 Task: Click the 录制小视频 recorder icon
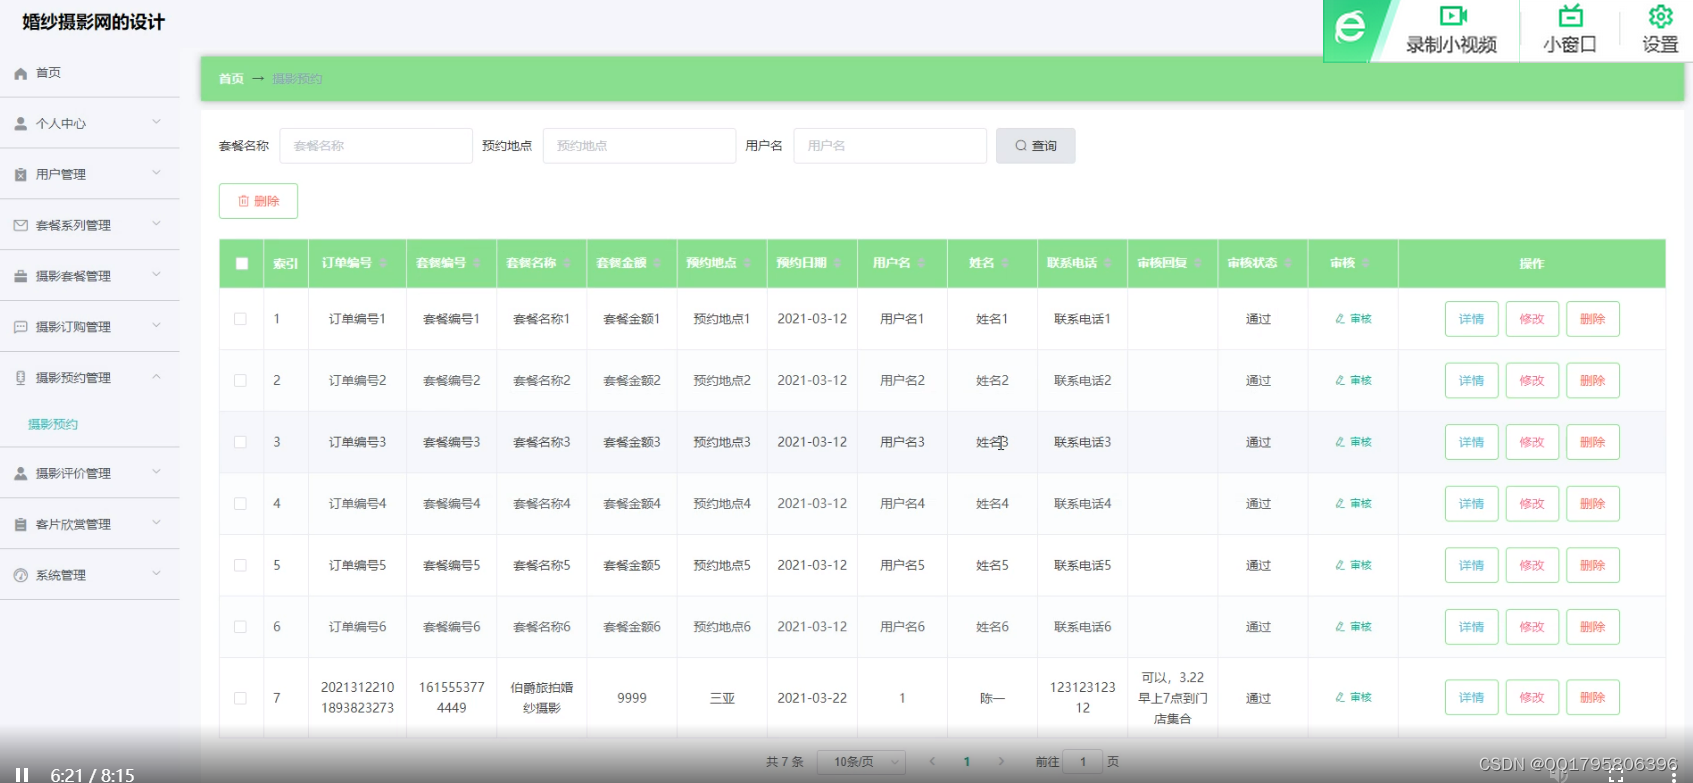(1452, 16)
